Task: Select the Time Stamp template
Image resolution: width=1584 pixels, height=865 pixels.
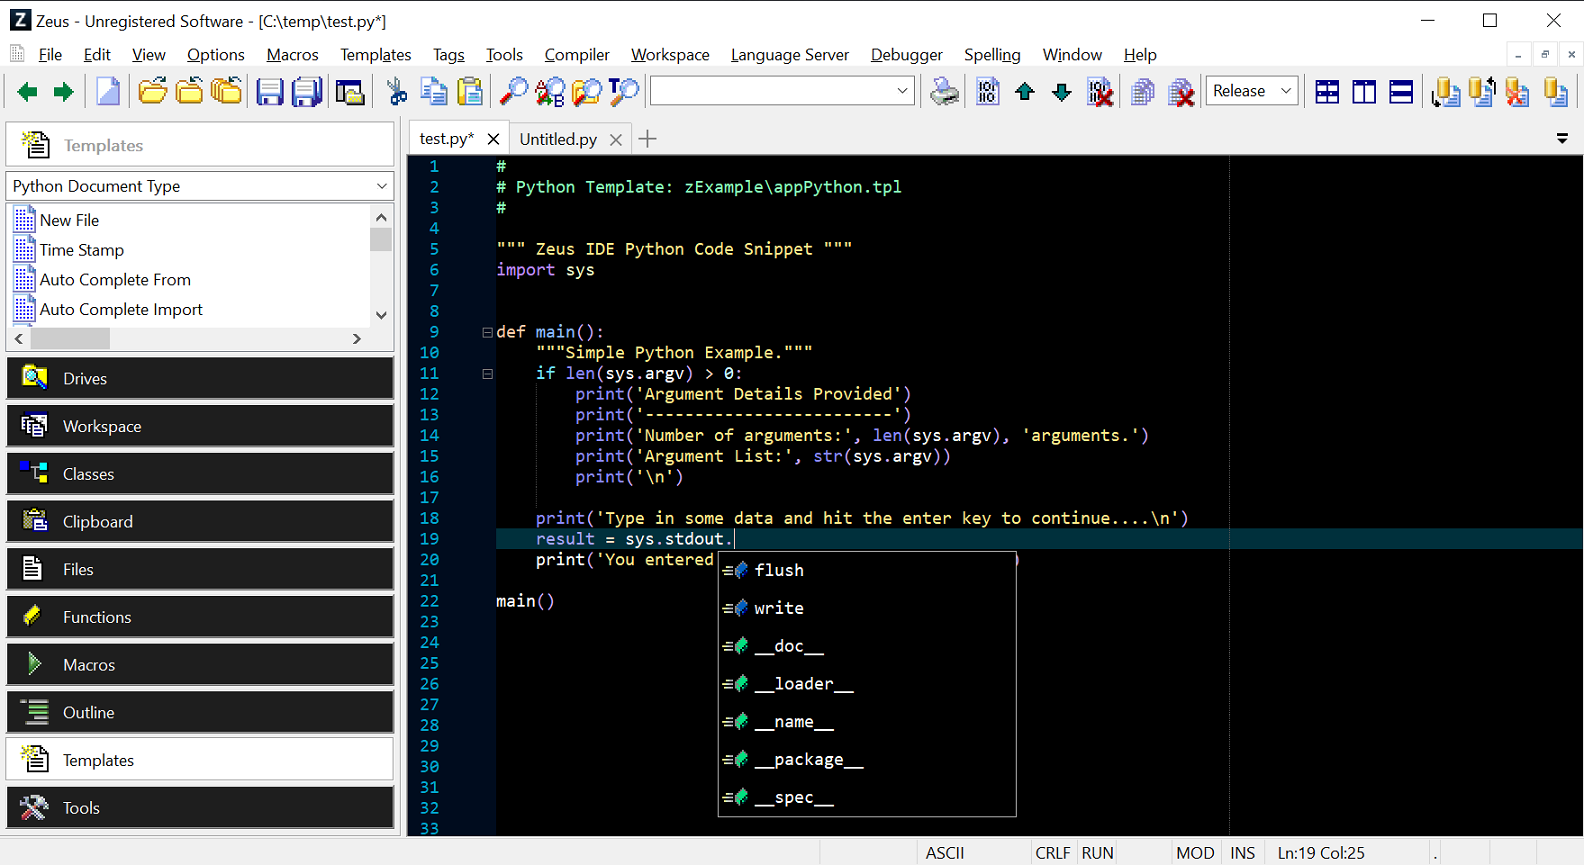Action: pos(82,250)
